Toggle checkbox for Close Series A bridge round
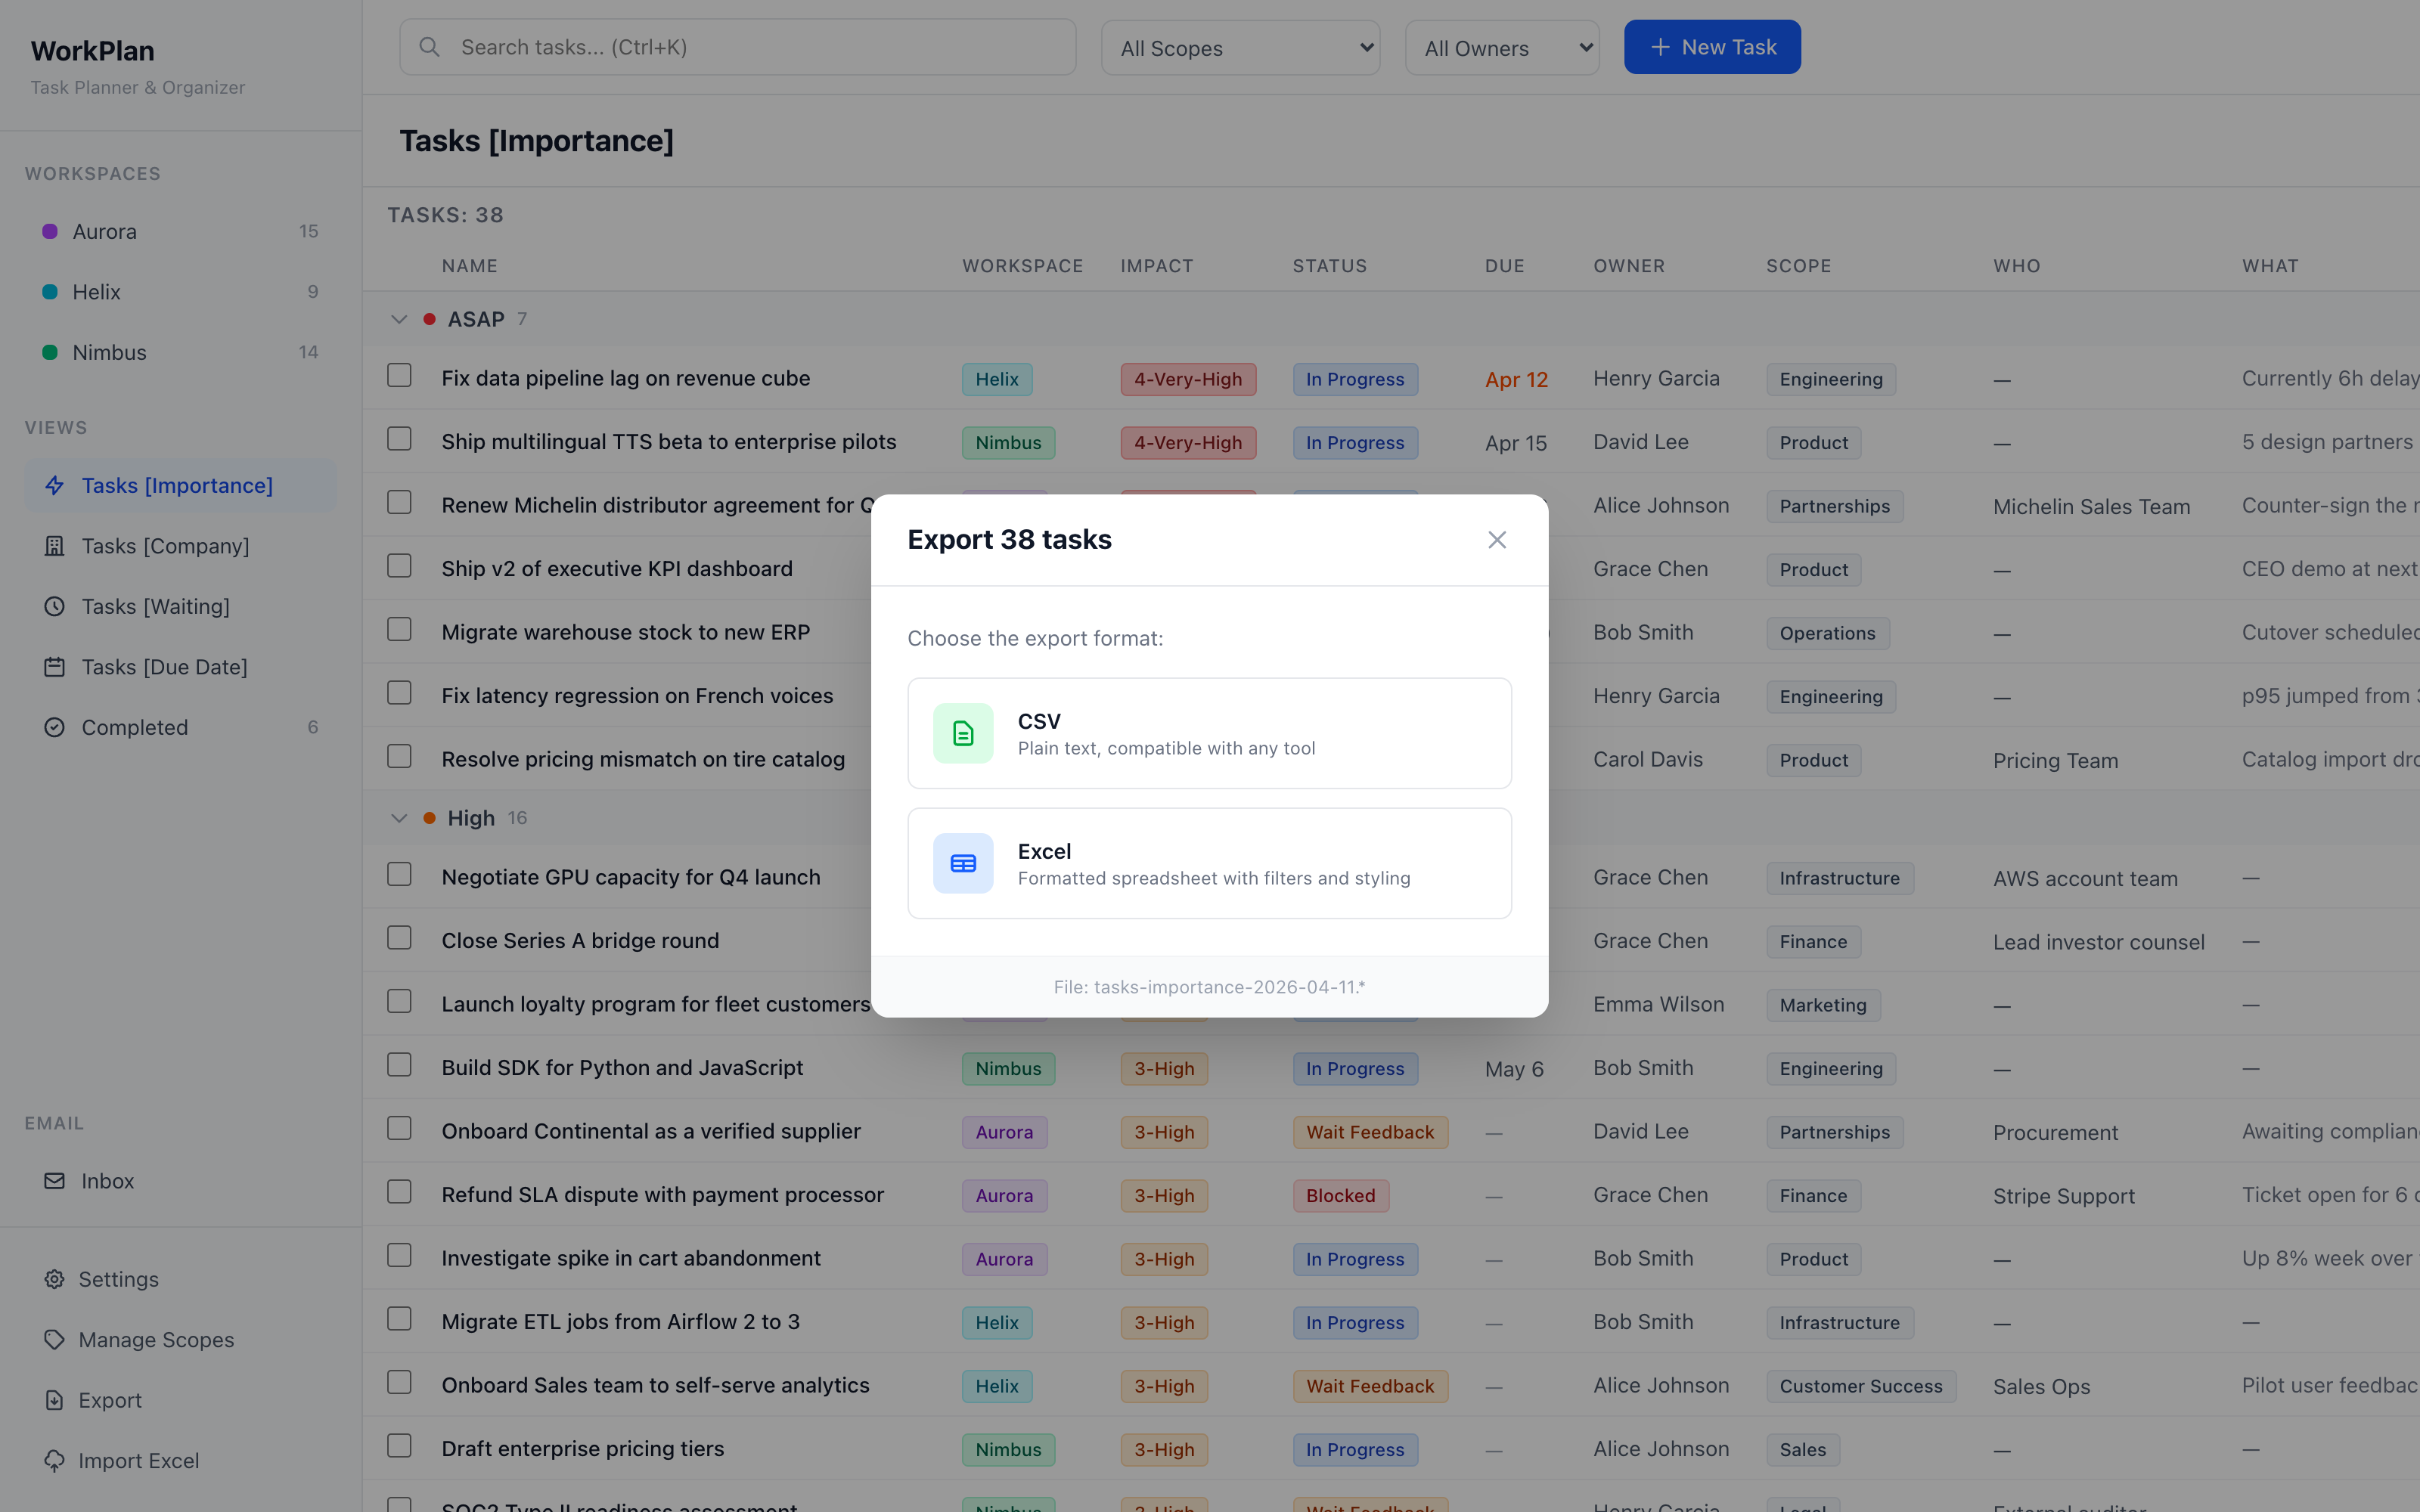 [x=399, y=937]
